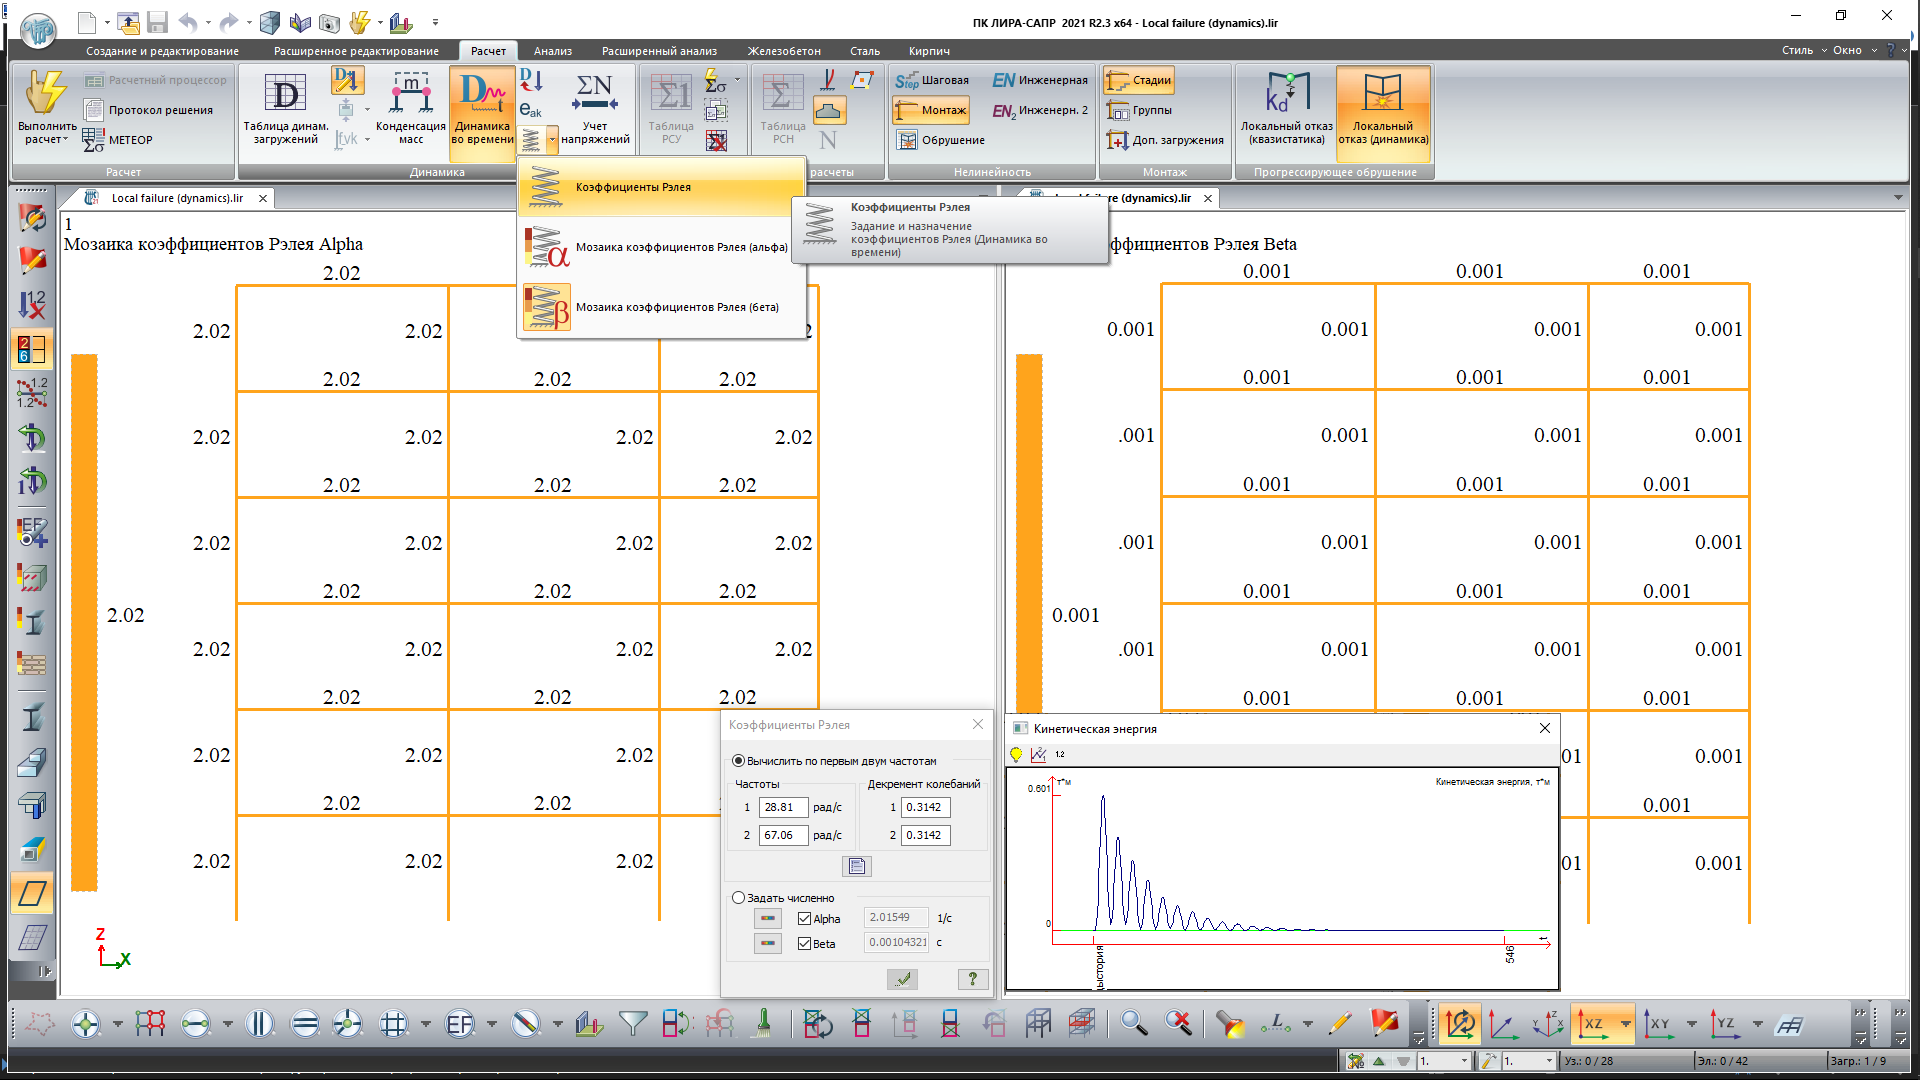
Task: Open the filter (funnel) tool below the model
Action: click(x=633, y=1023)
